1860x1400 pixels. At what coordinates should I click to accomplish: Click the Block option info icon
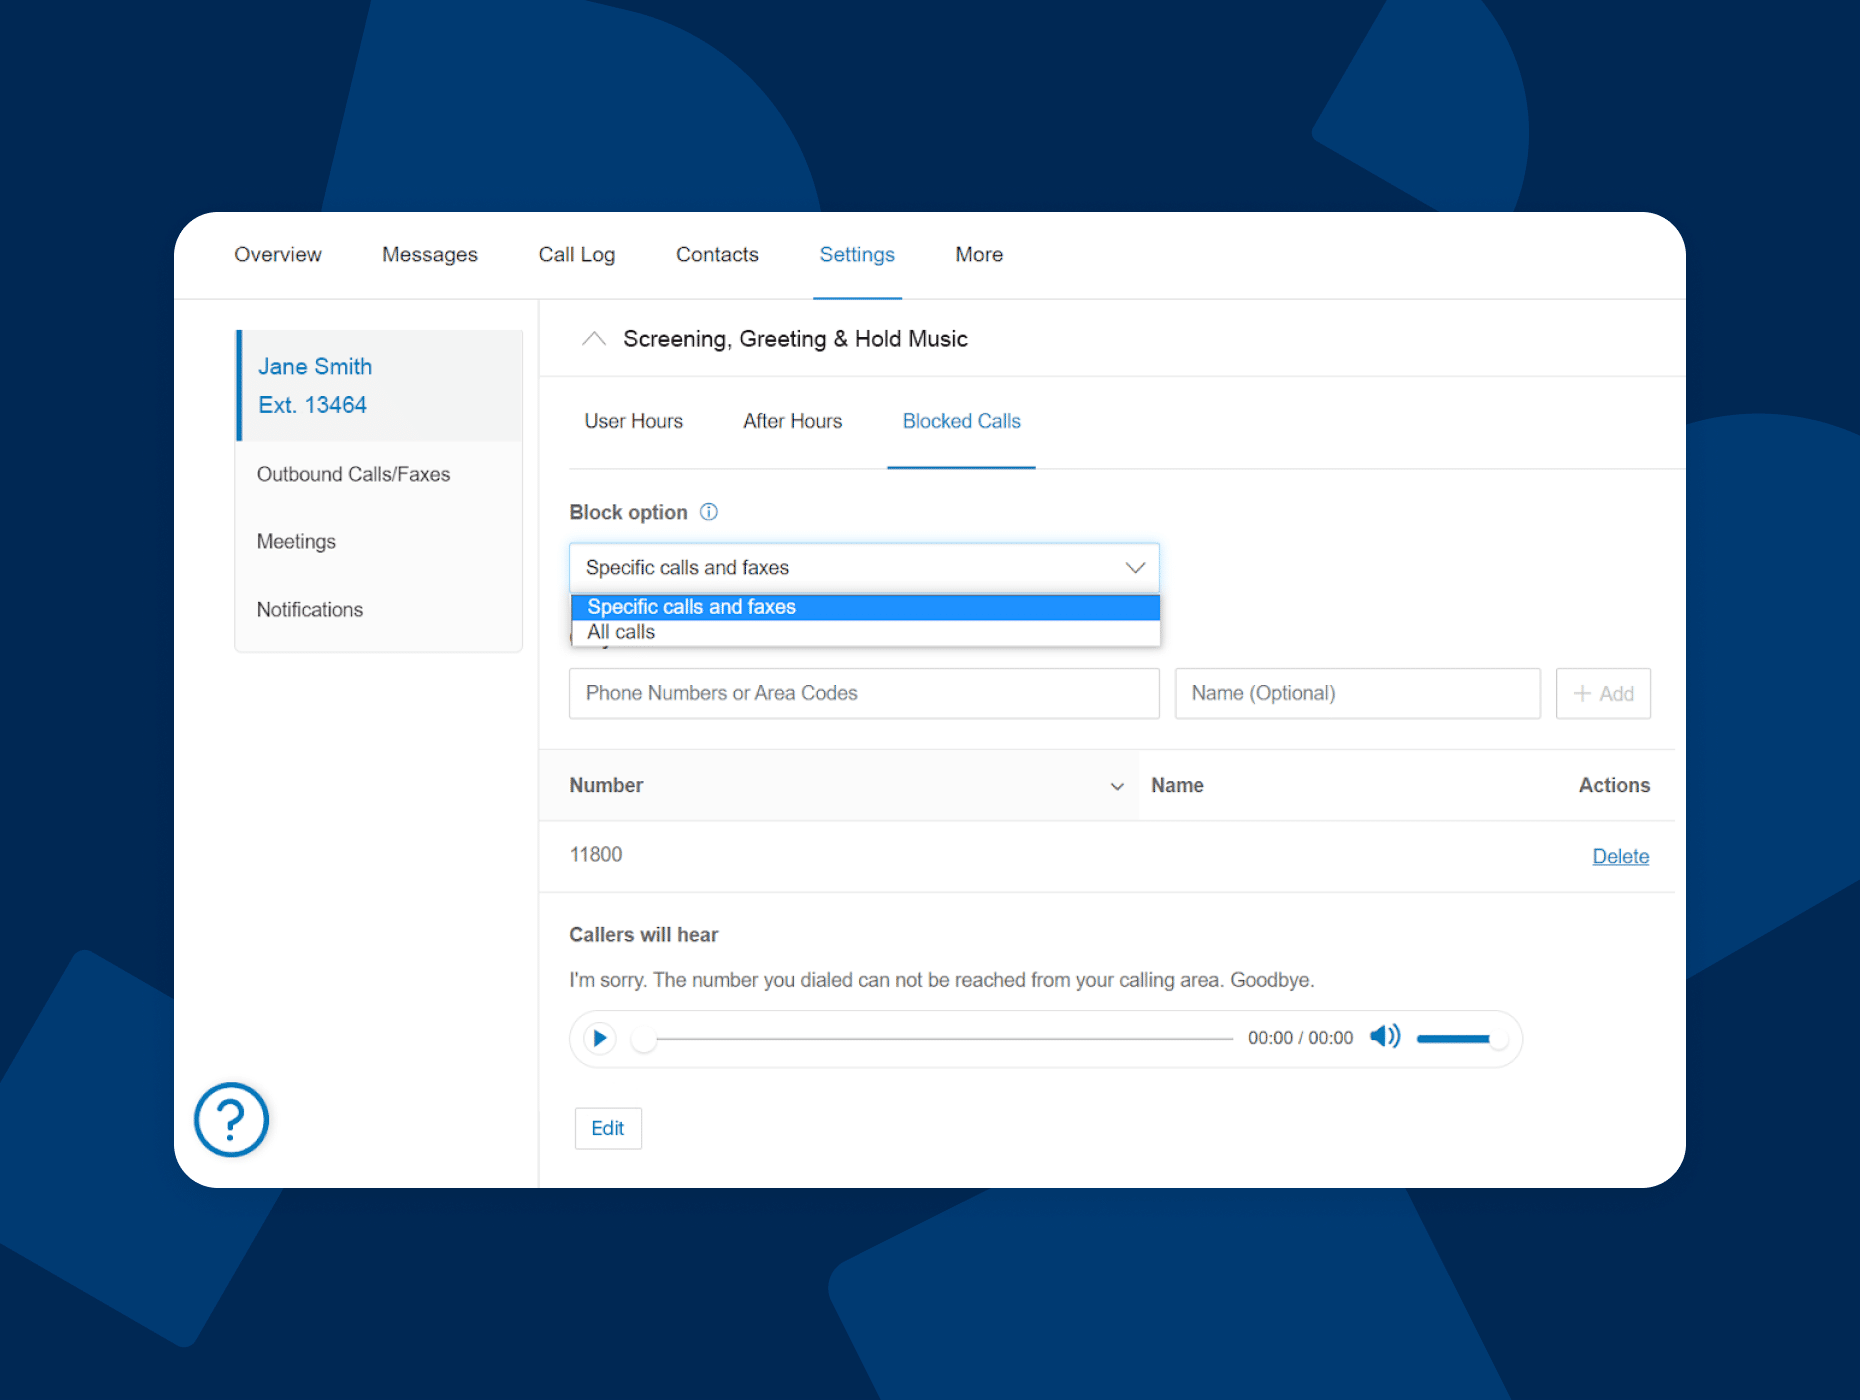(709, 512)
